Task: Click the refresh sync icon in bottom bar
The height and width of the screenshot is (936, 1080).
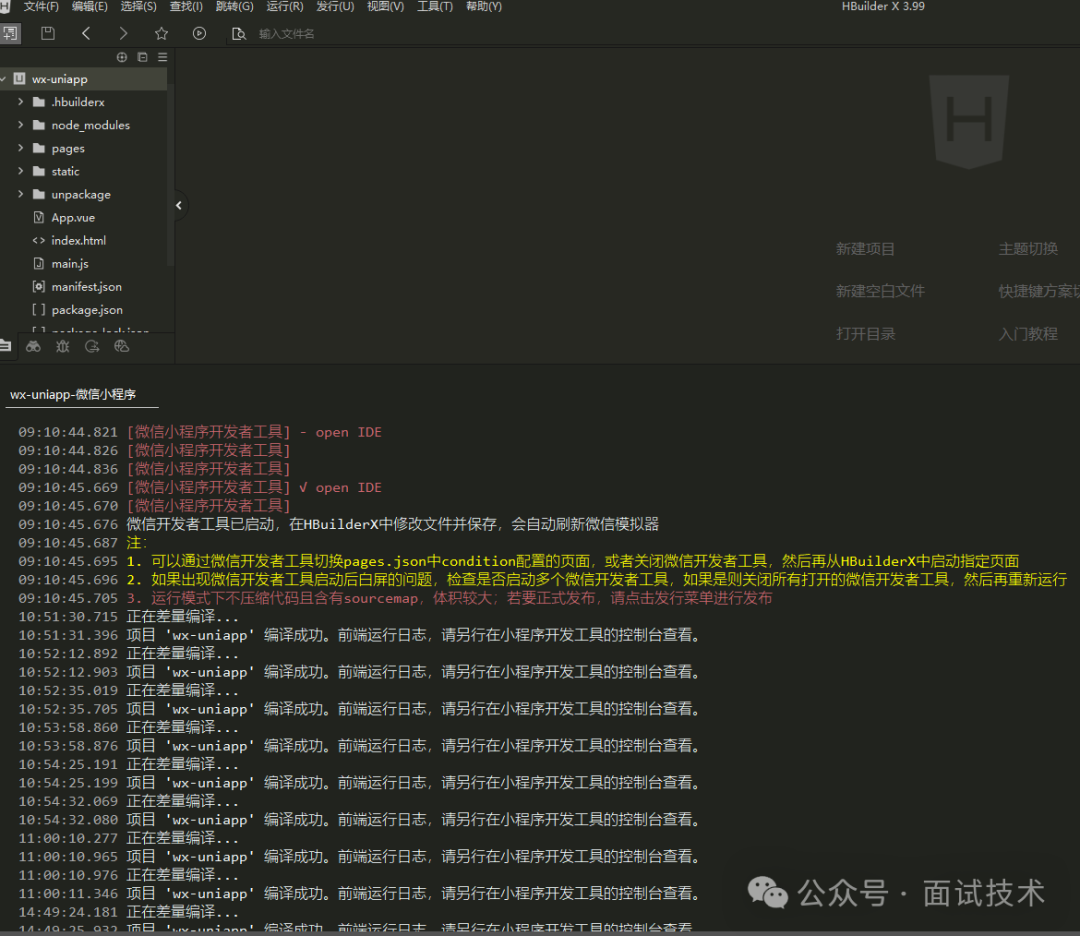Action: [x=92, y=346]
